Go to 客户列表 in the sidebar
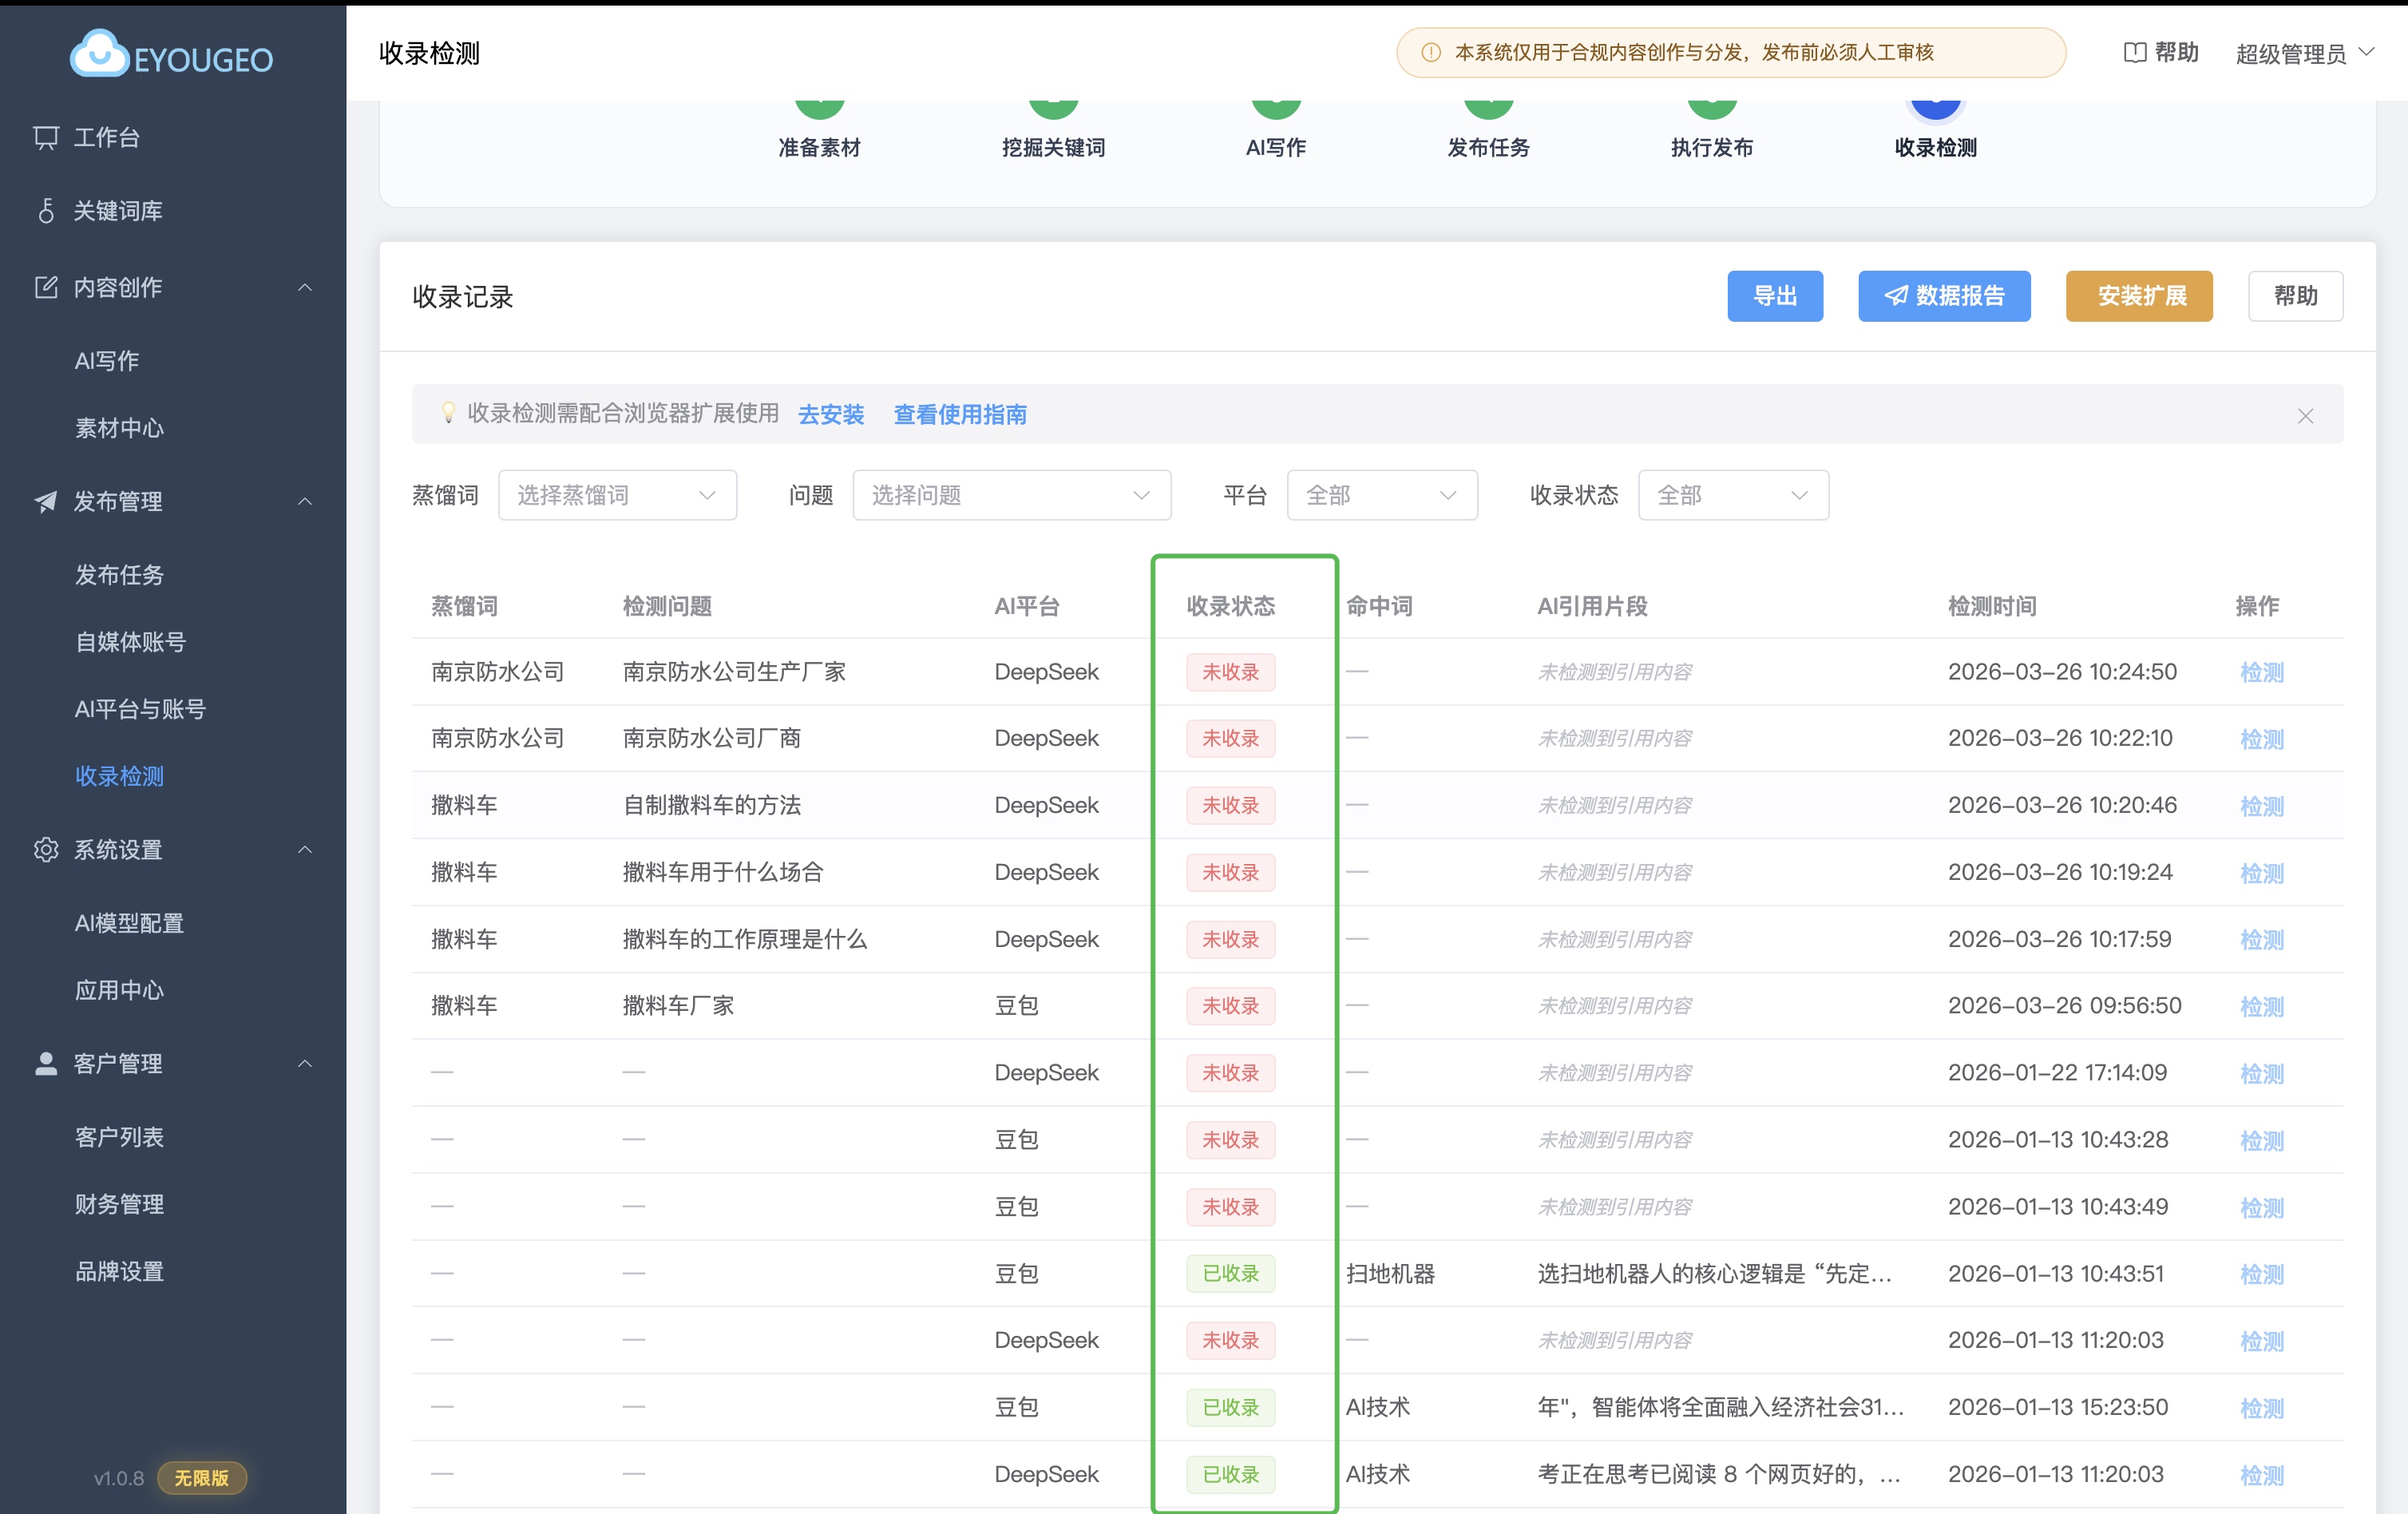Image resolution: width=2408 pixels, height=1514 pixels. click(x=119, y=1137)
